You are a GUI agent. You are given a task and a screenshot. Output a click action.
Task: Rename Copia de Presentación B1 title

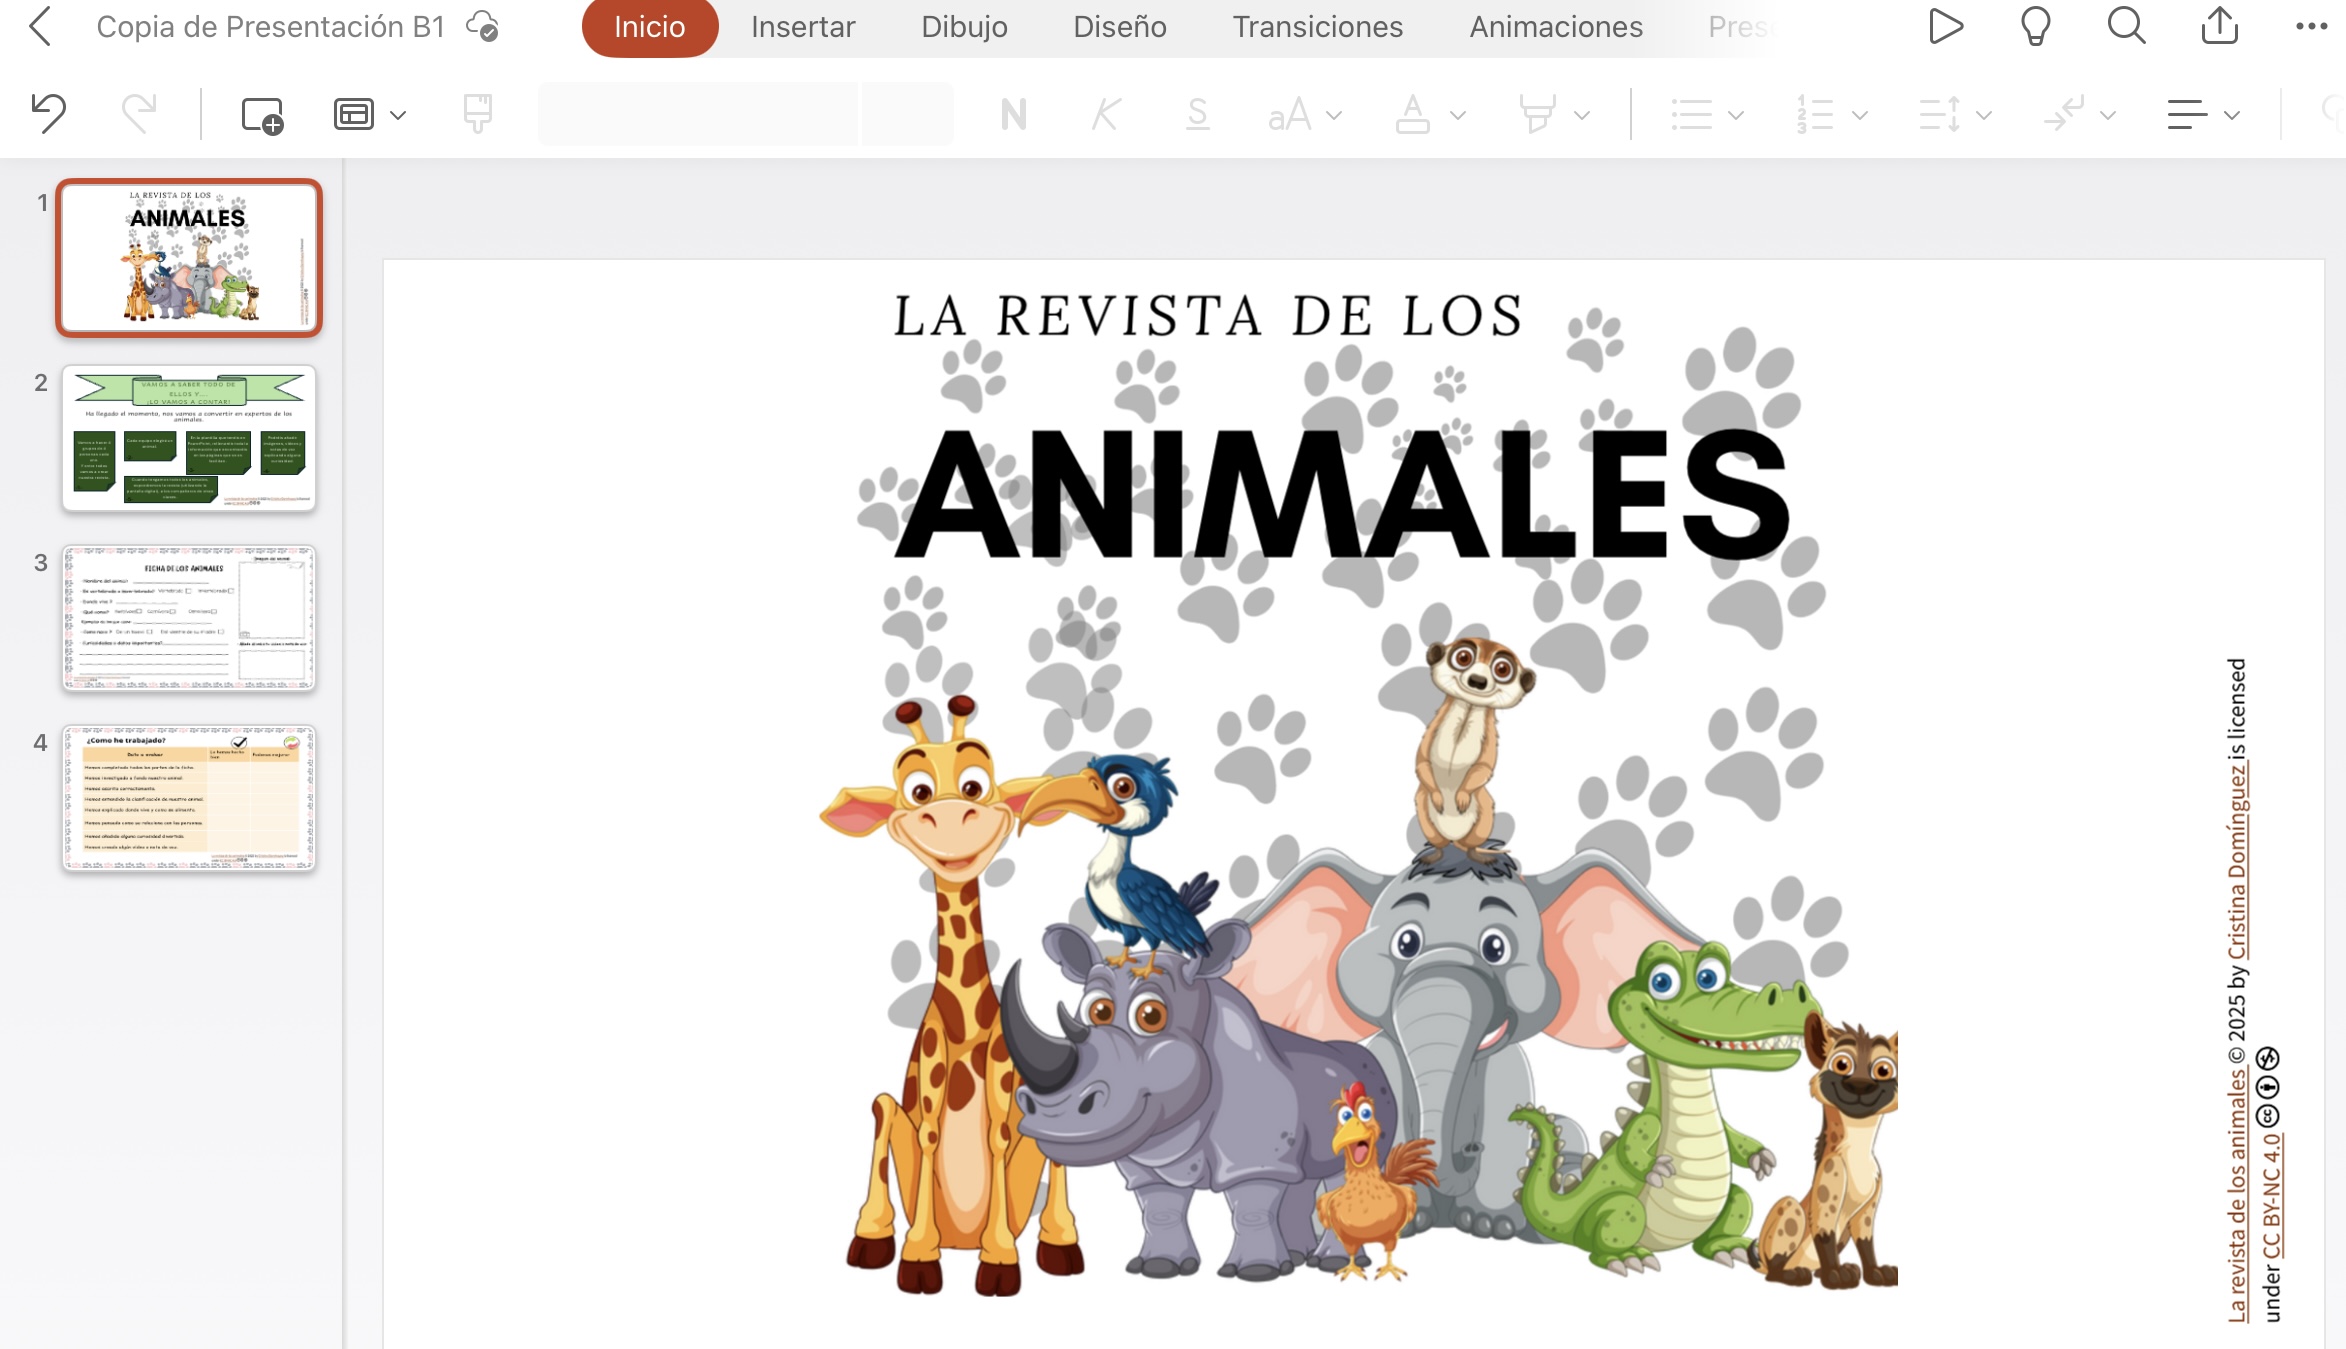click(270, 27)
